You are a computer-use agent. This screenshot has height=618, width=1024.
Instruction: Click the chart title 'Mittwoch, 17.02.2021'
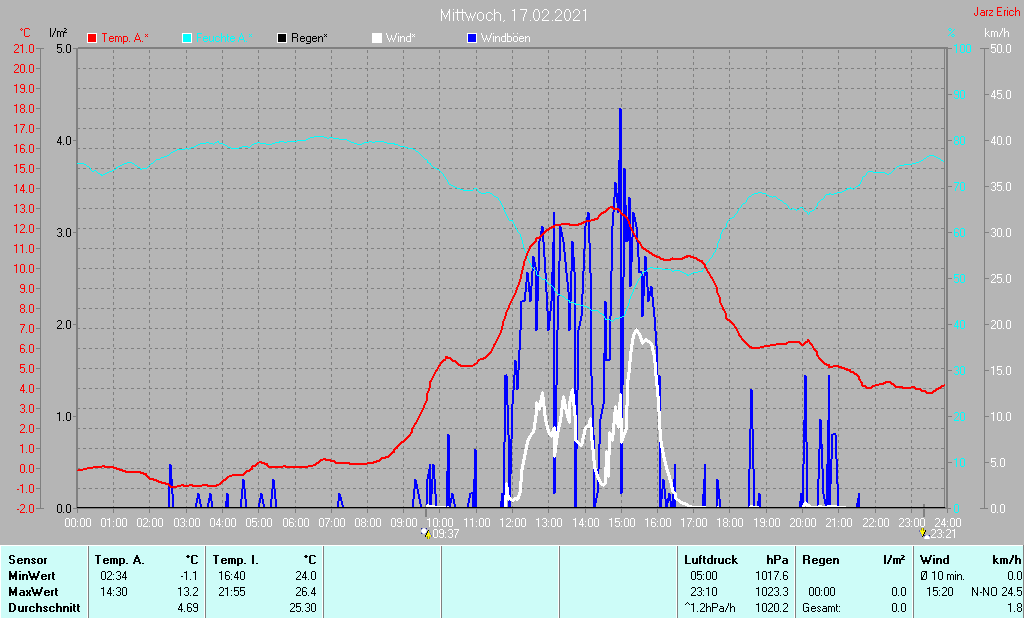(513, 15)
